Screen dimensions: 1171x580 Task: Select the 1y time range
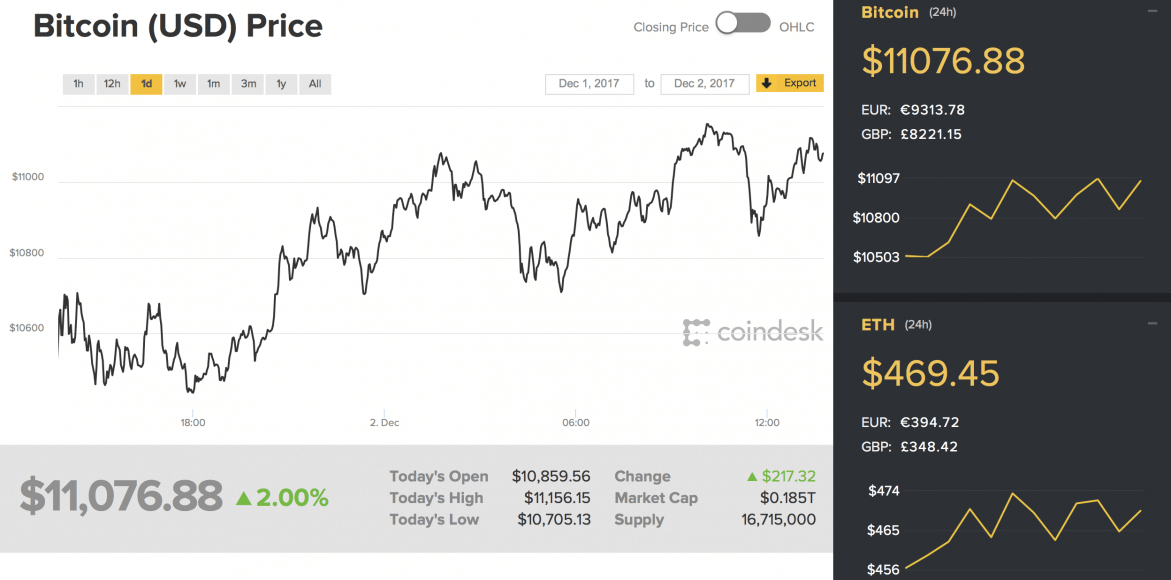click(281, 84)
